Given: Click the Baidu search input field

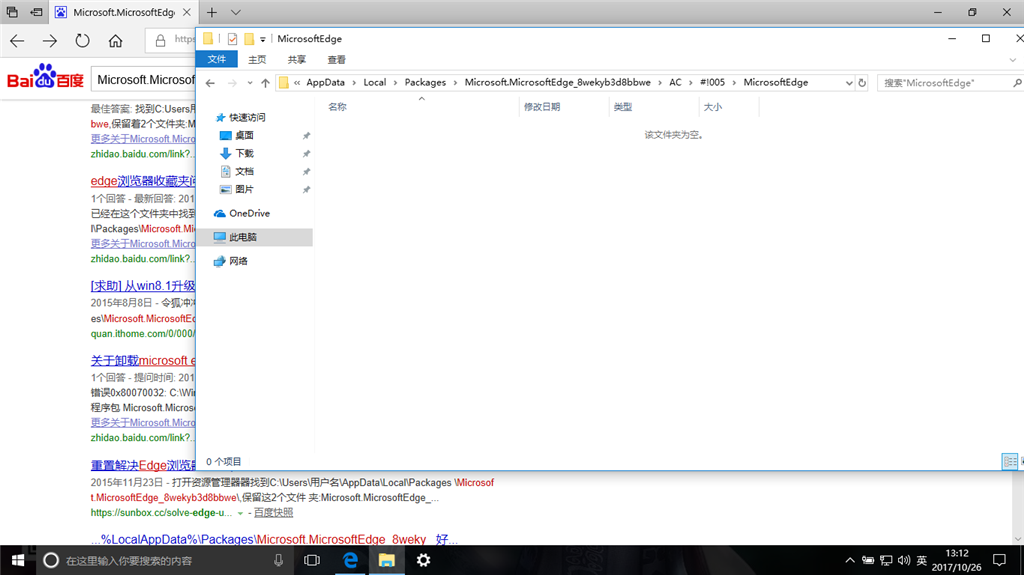Looking at the screenshot, I should (x=144, y=80).
